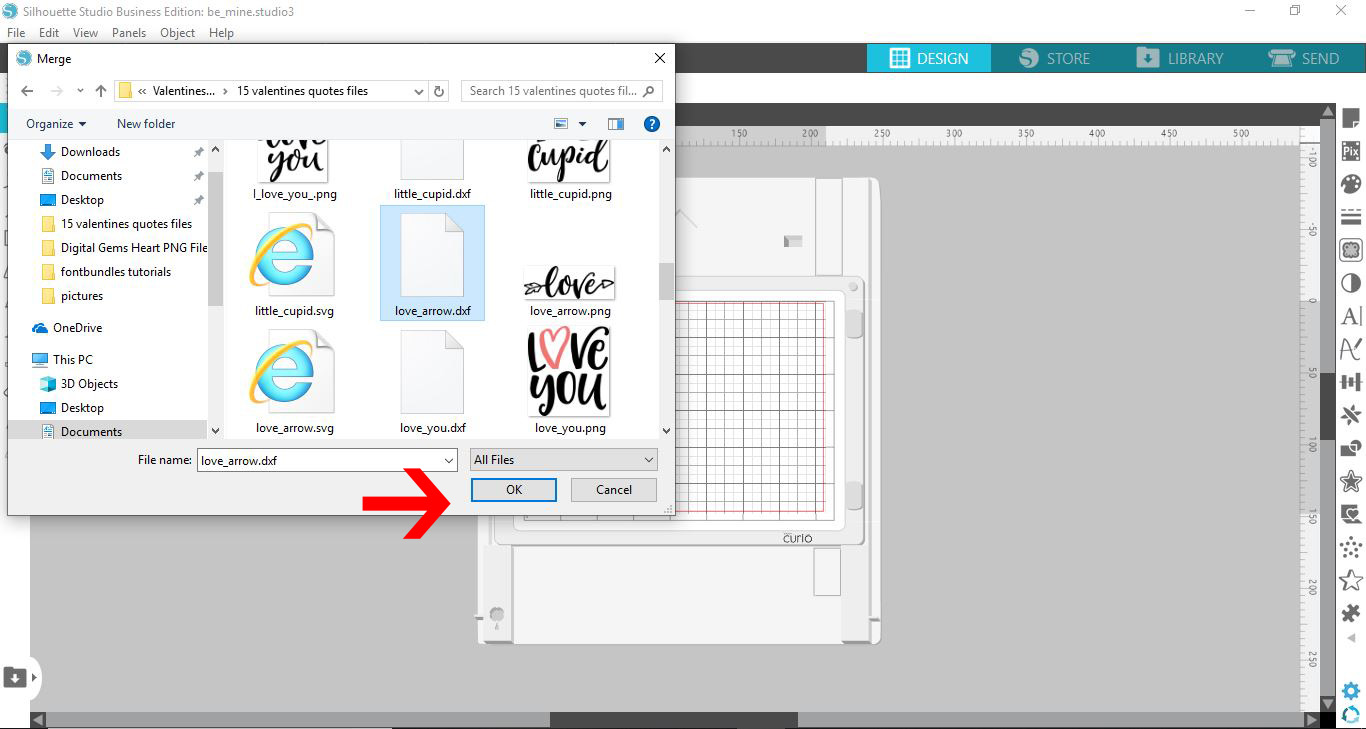Screen dimensions: 1366x729
Task: Open the All Files type dropdown
Action: [x=564, y=460]
